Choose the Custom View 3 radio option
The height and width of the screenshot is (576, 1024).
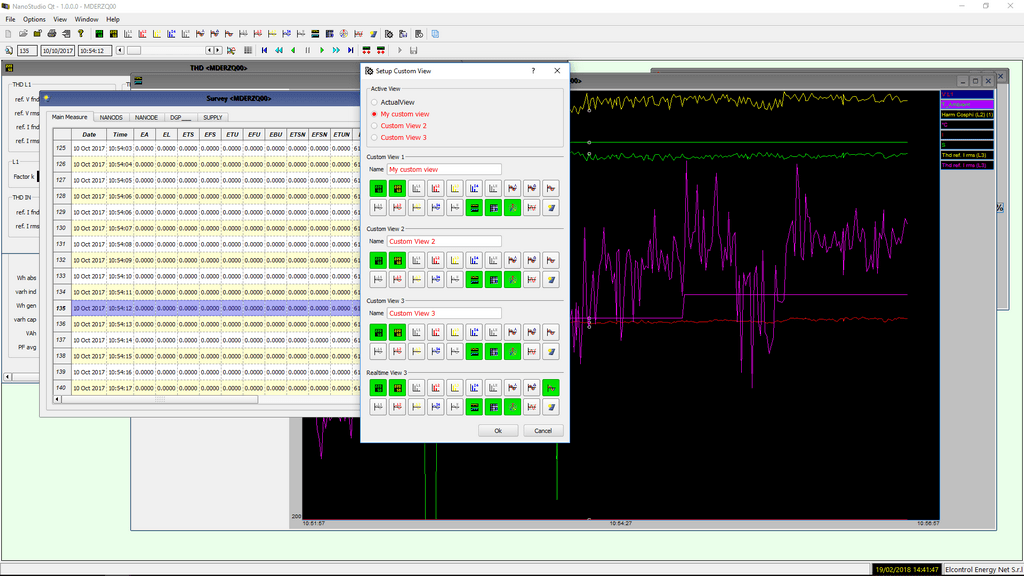click(x=374, y=138)
